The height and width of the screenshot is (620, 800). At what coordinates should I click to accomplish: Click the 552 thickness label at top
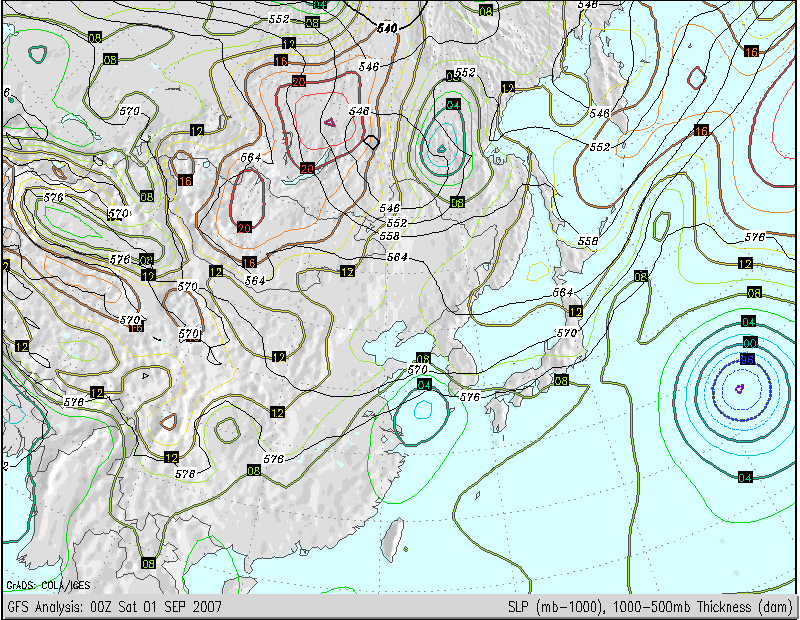[x=279, y=19]
